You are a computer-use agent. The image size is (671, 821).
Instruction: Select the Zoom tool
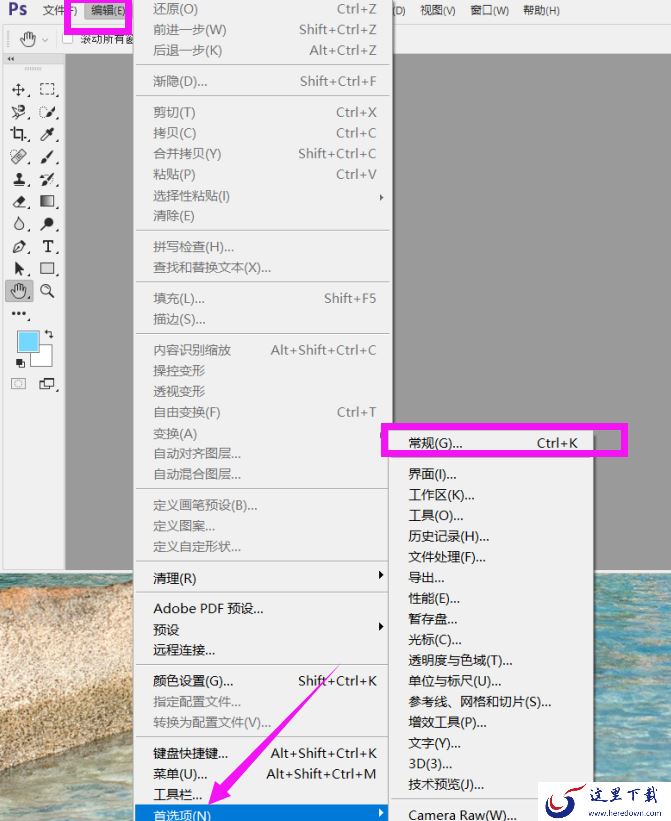47,291
